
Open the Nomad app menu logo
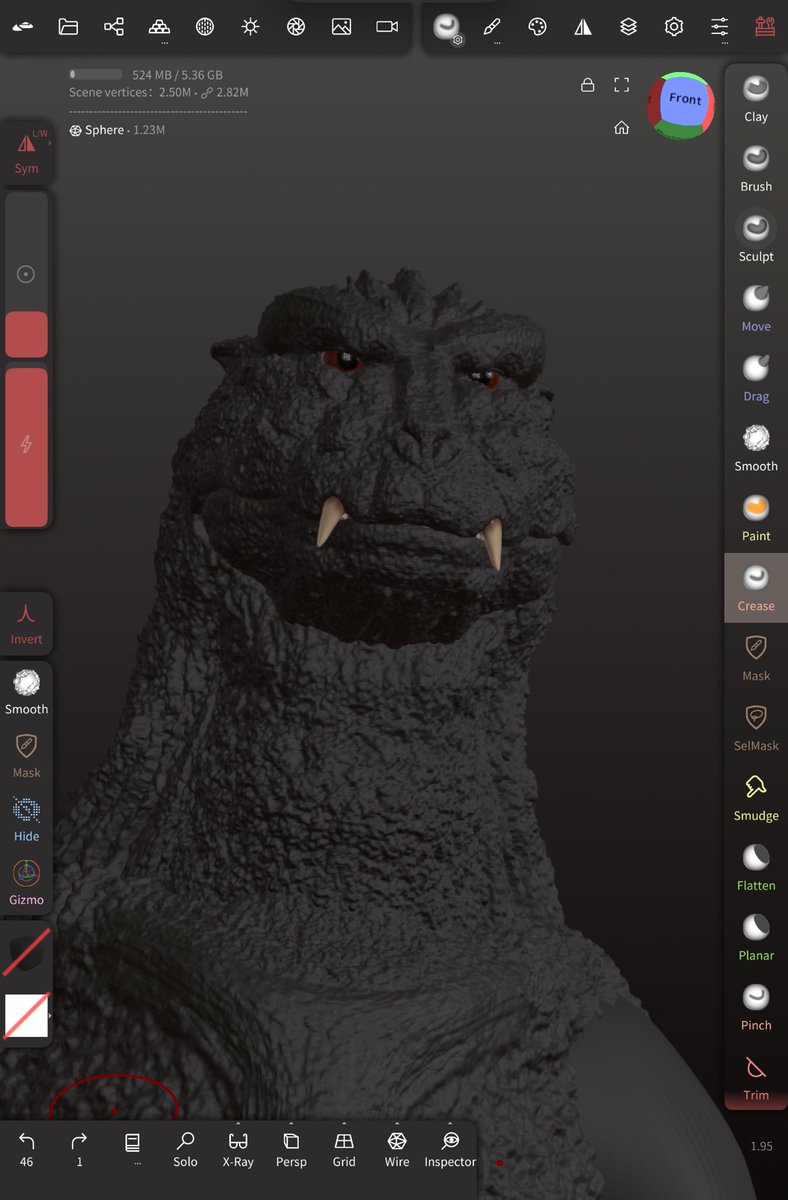click(22, 27)
